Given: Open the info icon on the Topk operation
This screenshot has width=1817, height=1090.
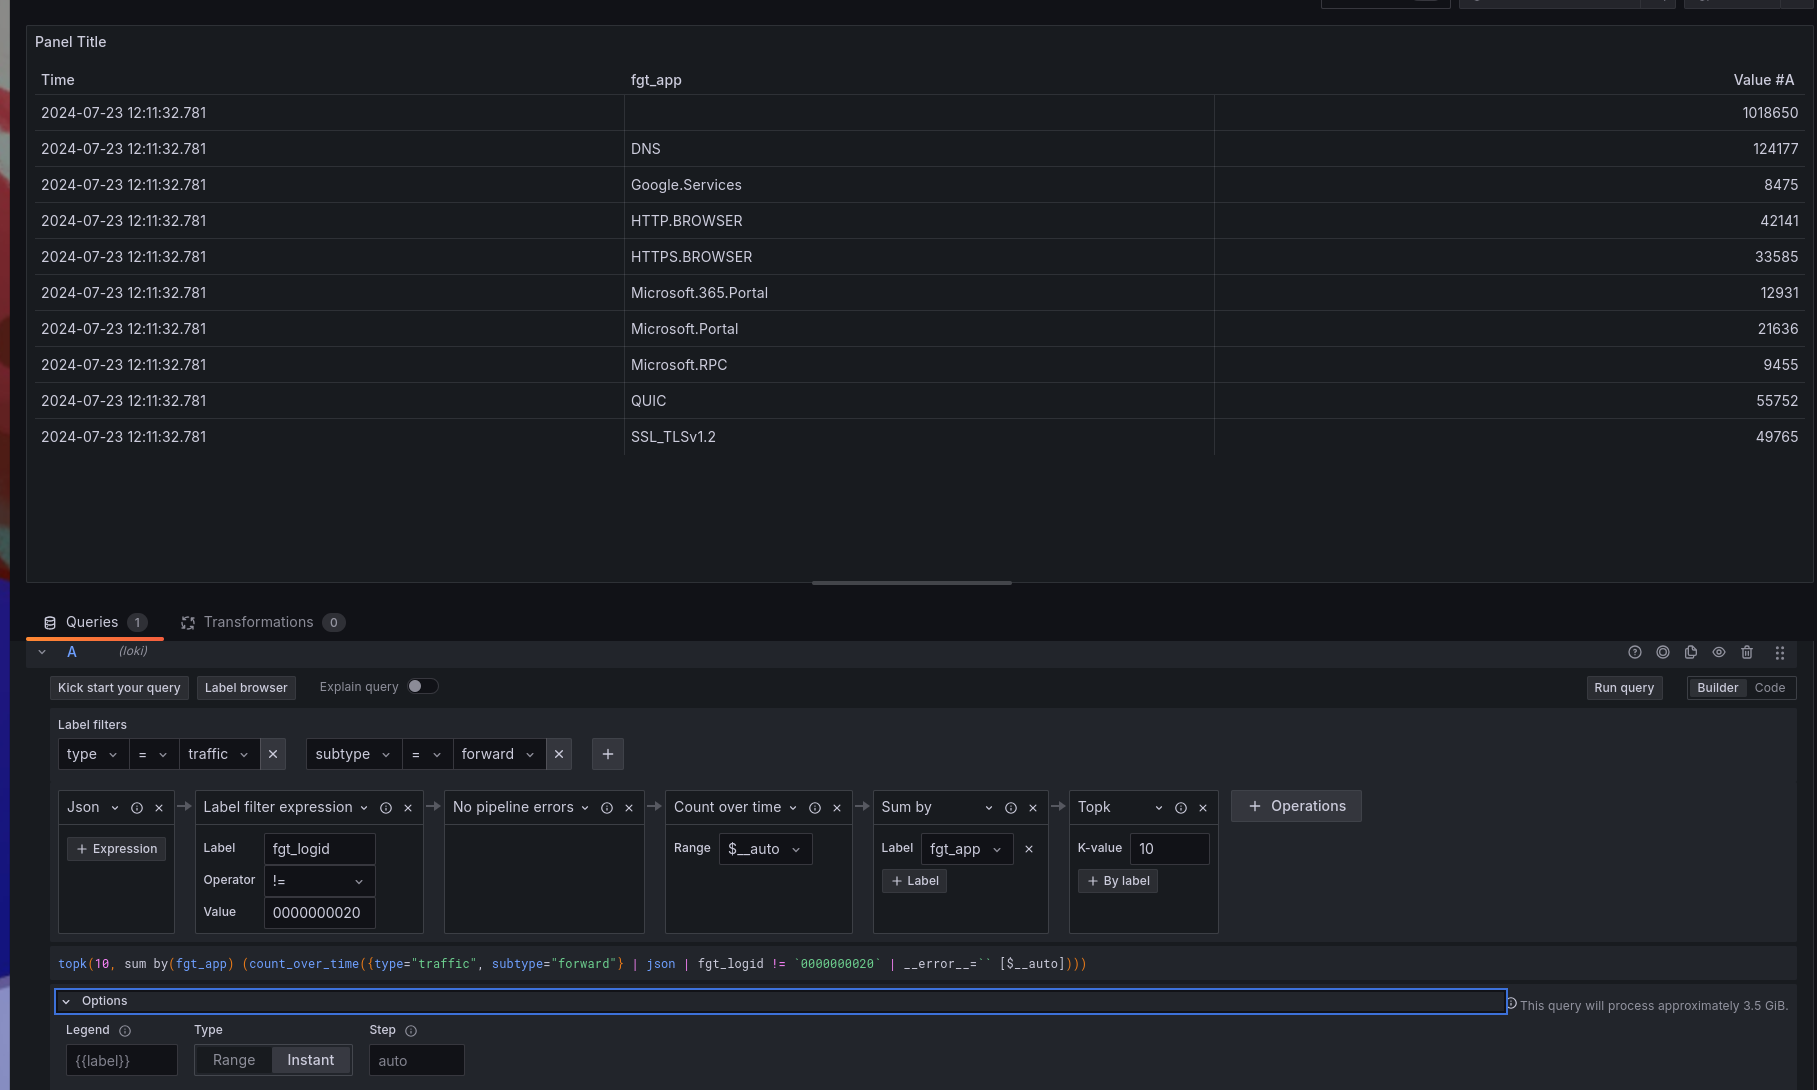Looking at the screenshot, I should 1181,807.
